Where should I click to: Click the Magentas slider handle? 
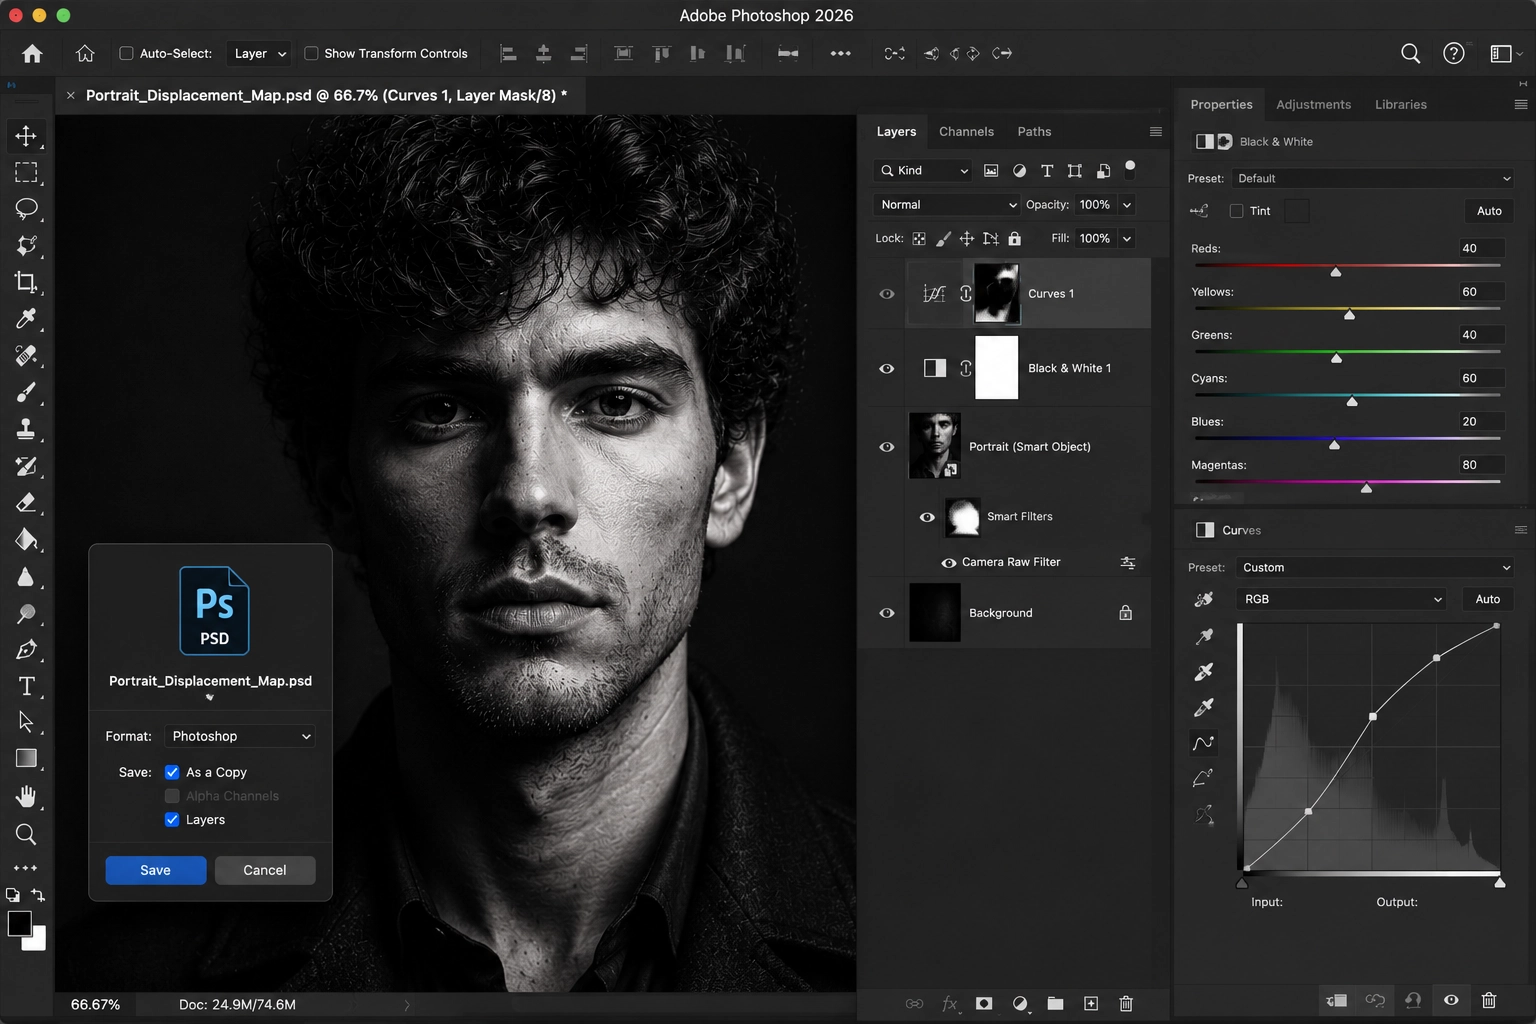coord(1366,488)
